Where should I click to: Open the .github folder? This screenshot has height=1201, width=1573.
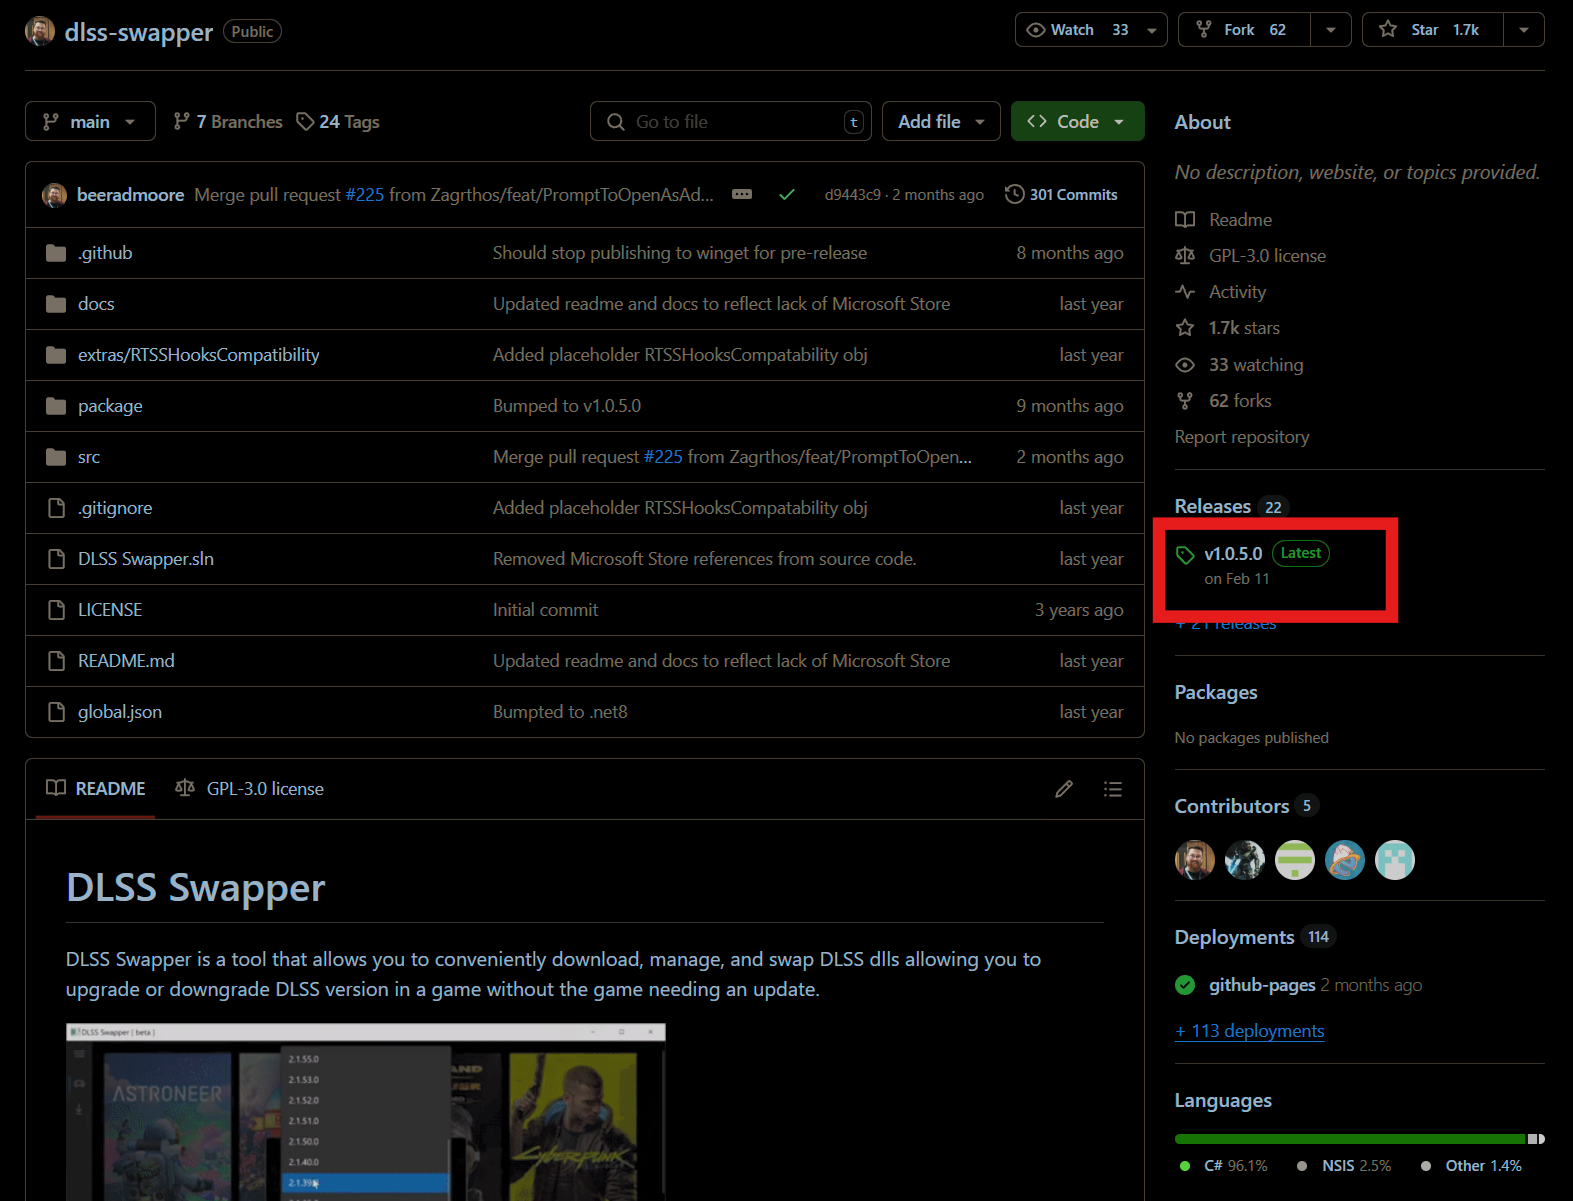click(x=105, y=253)
